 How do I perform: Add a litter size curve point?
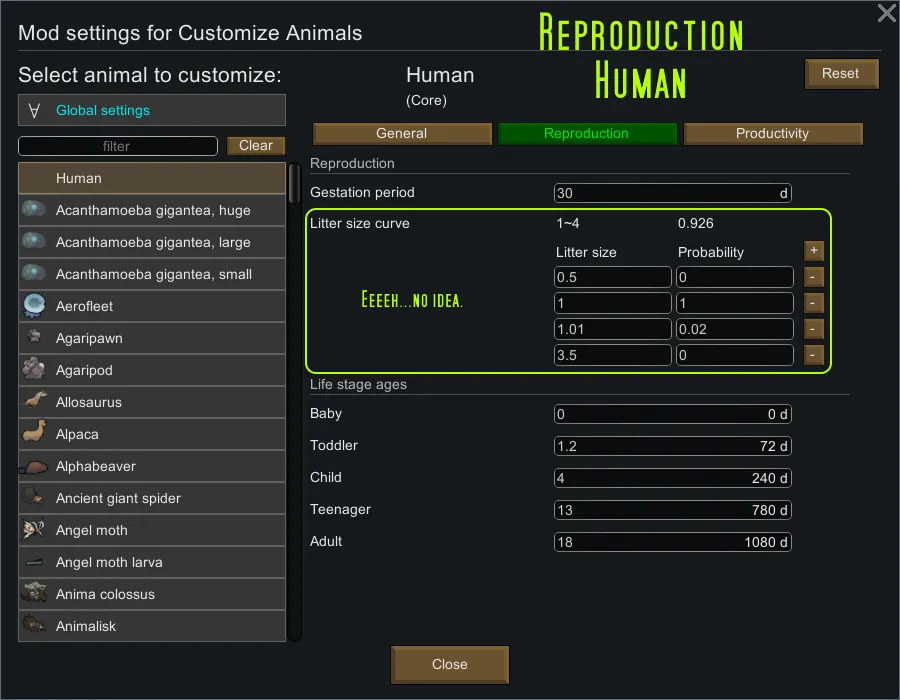point(813,251)
